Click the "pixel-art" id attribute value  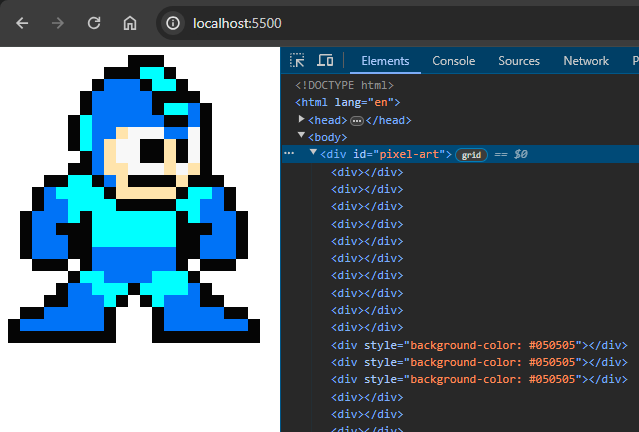click(x=409, y=154)
